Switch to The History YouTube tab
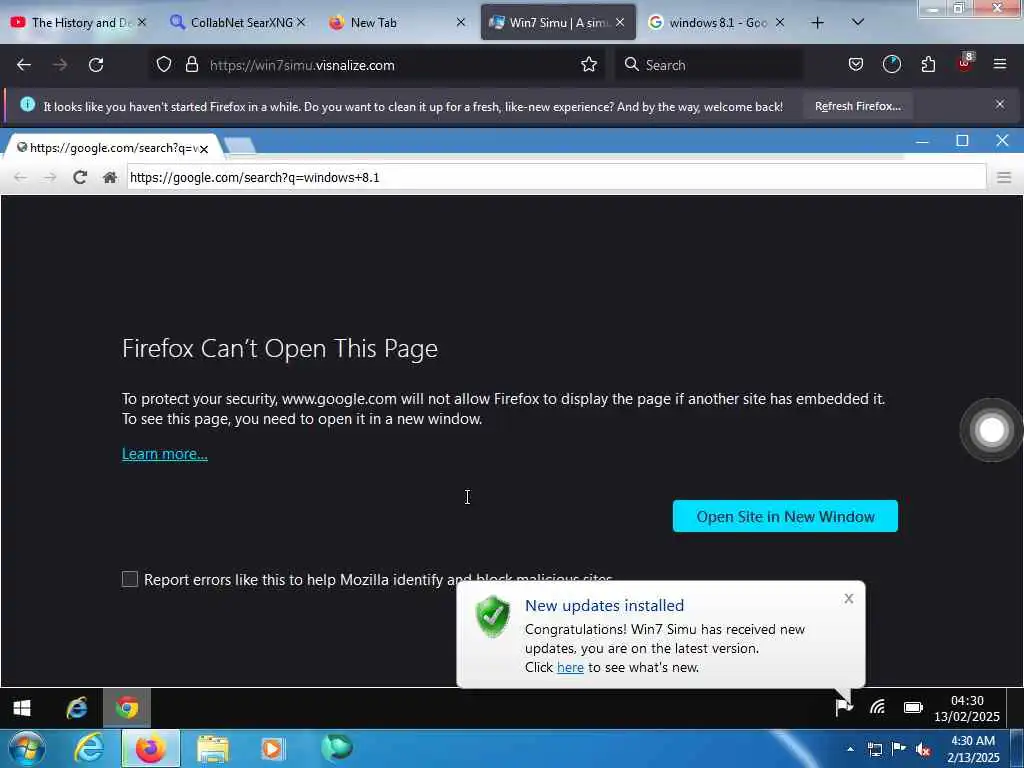This screenshot has height=768, width=1024. (77, 23)
